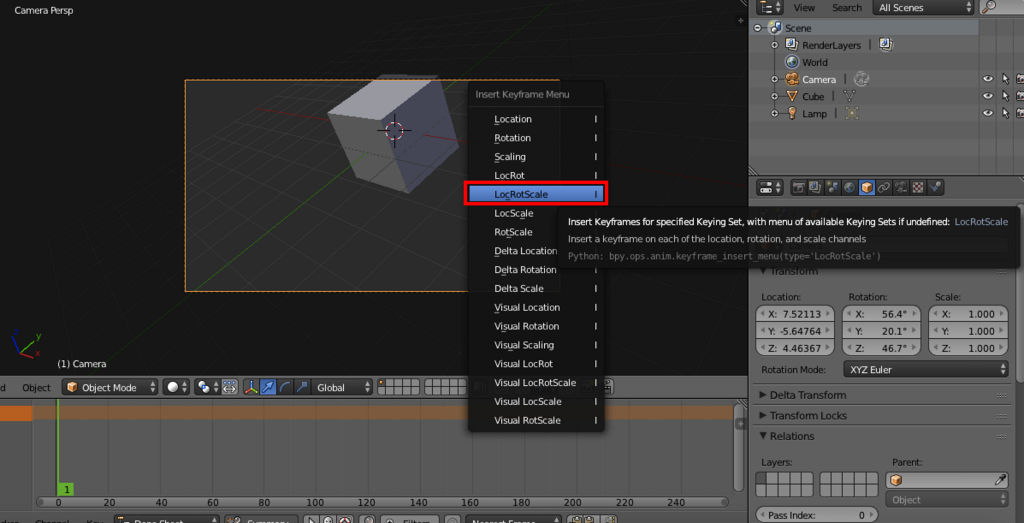Open the viewport shading sphere dropdown
This screenshot has width=1024, height=523.
176,387
